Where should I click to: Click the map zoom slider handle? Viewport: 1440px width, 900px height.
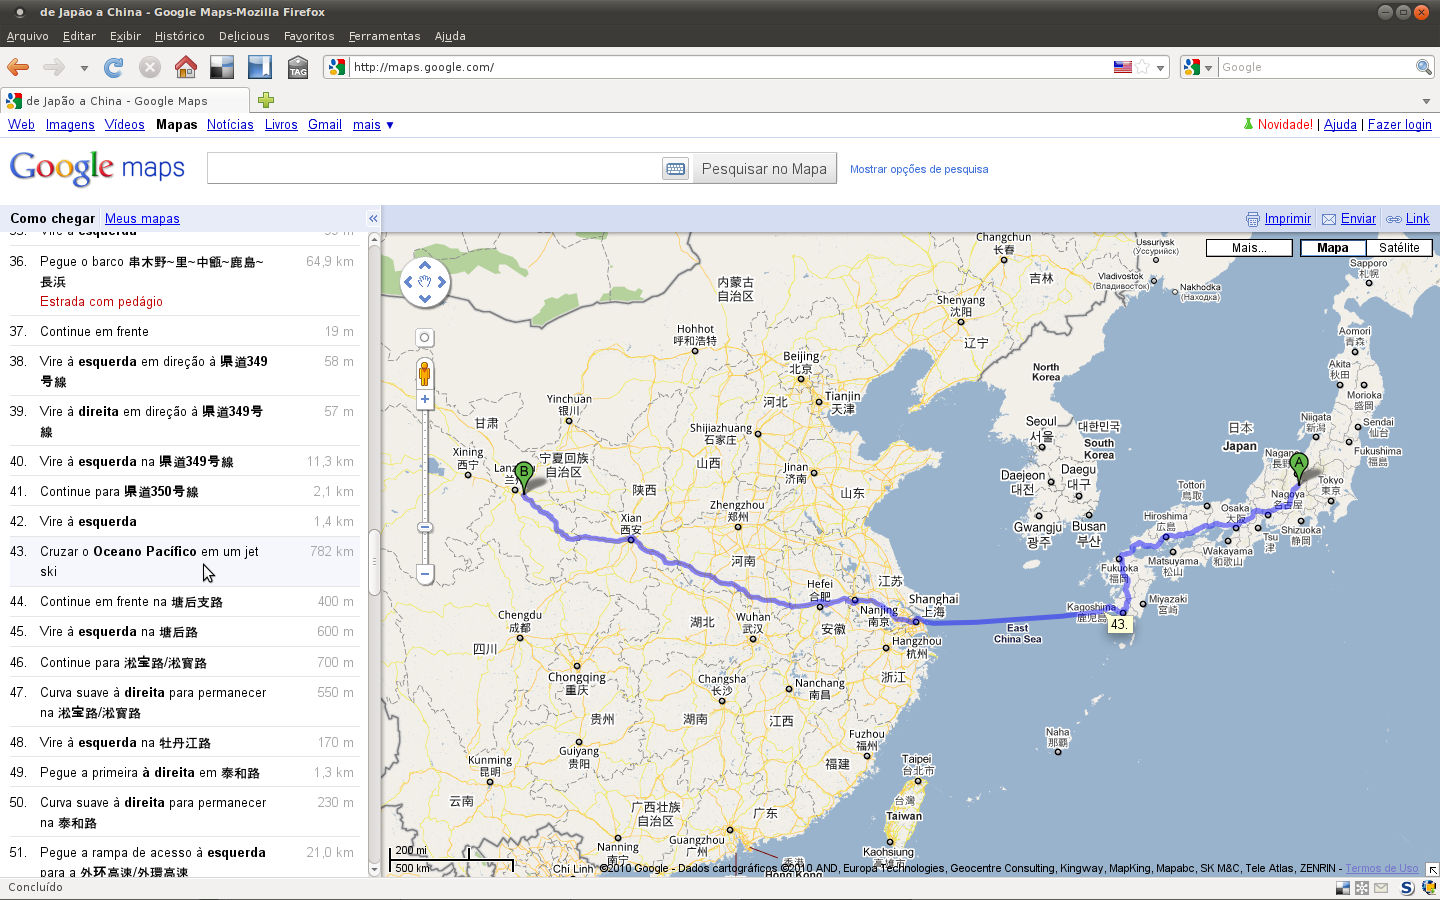[x=425, y=527]
